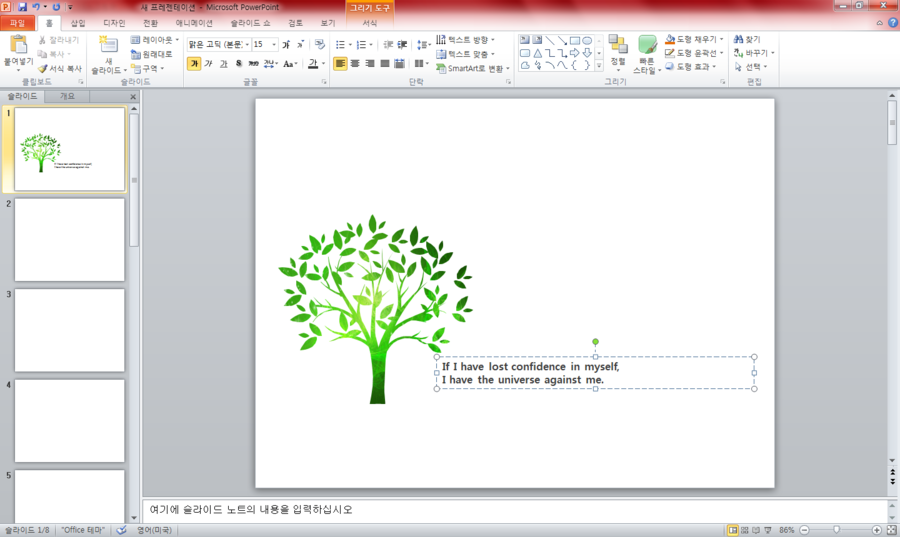Select the straight line shape
The height and width of the screenshot is (537, 900).
(550, 40)
